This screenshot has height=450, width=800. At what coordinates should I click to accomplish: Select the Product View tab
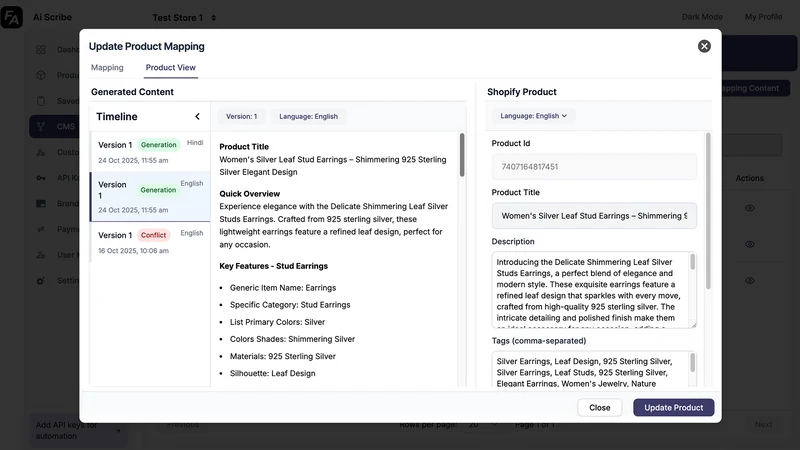[170, 67]
